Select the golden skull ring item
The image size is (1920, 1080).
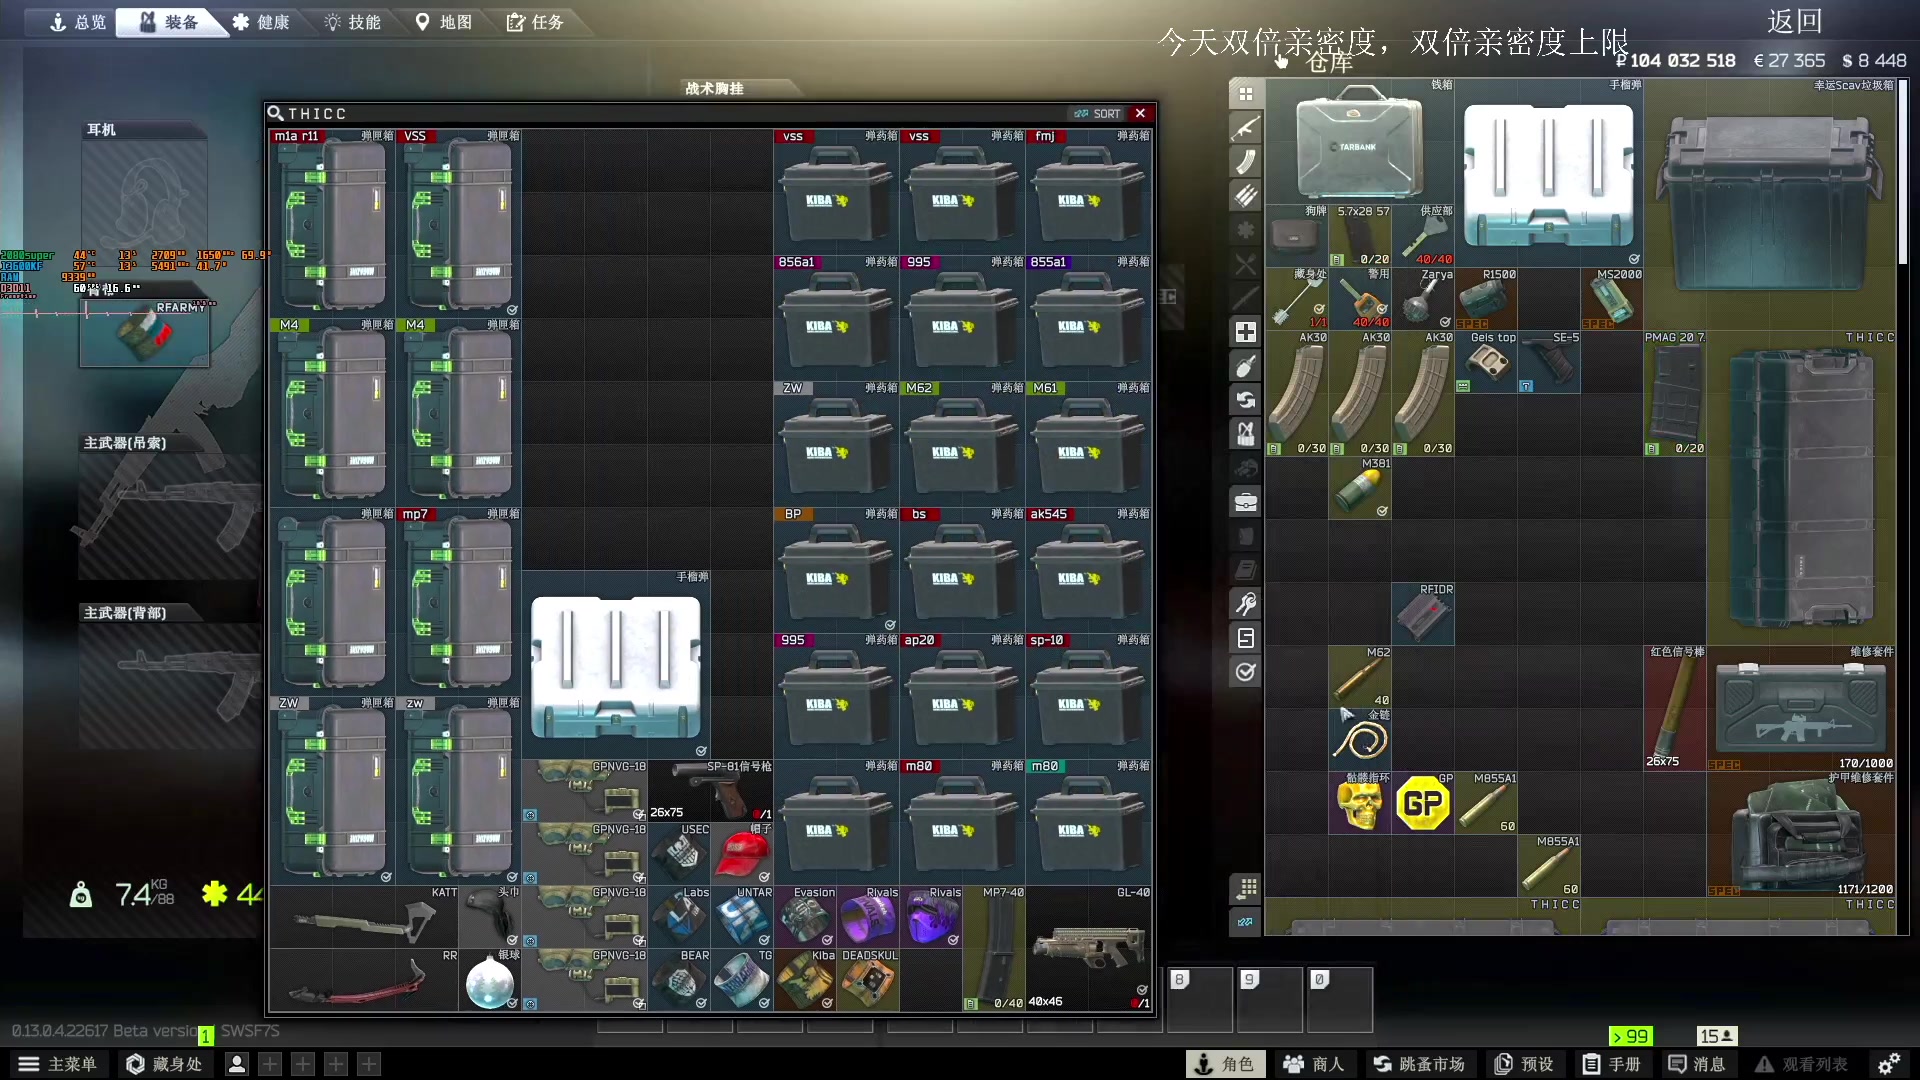pos(1359,802)
